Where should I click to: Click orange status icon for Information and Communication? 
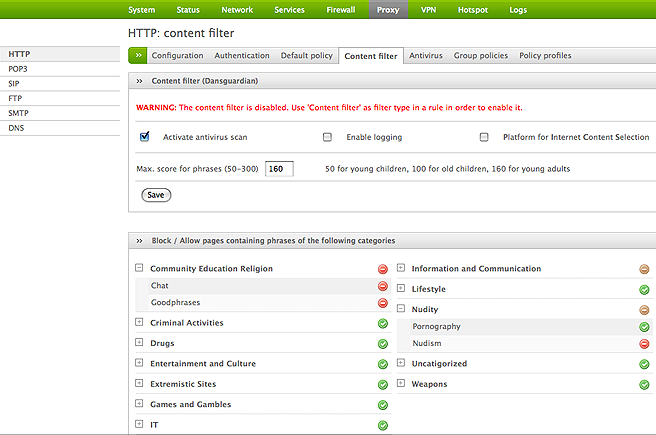point(644,269)
